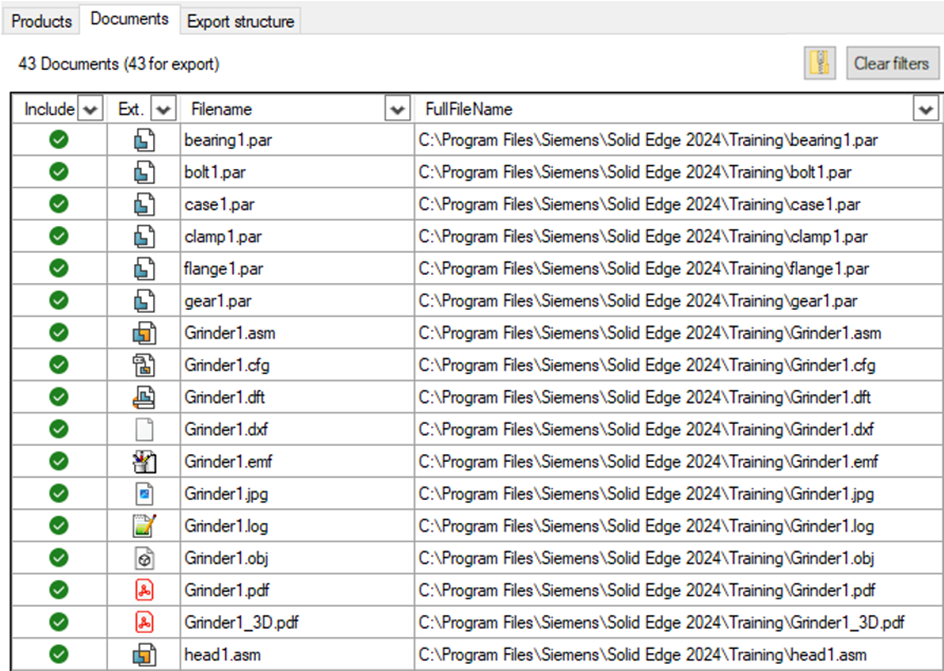Select the Grinder1_3D.pdf filename cell

[297, 622]
